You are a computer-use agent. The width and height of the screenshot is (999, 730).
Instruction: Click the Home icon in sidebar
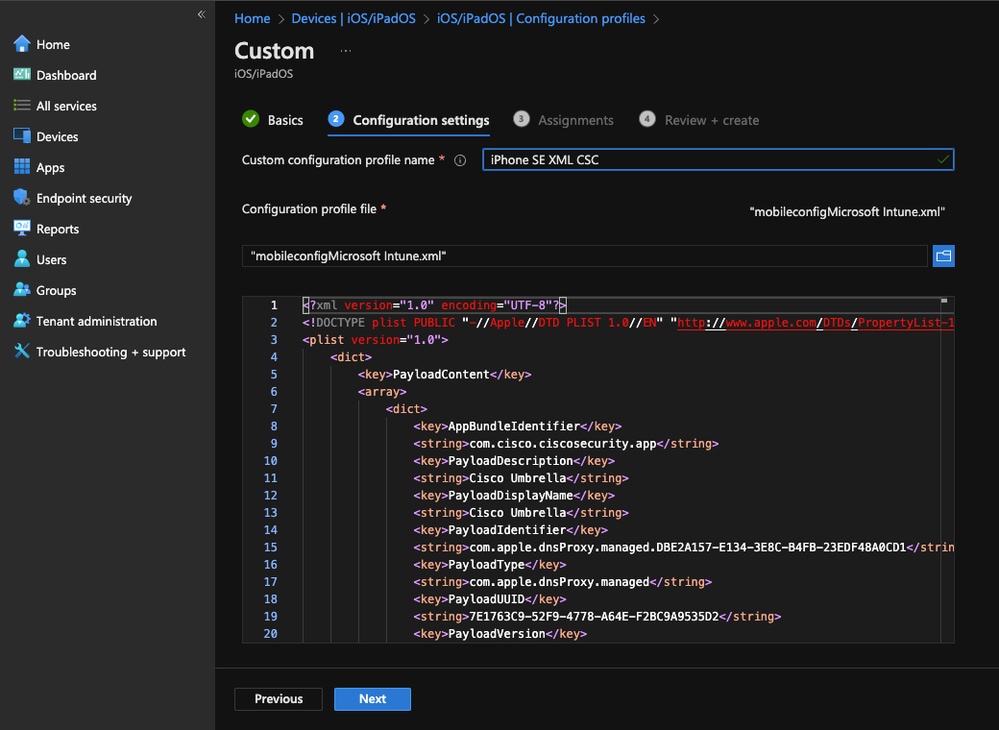click(21, 44)
